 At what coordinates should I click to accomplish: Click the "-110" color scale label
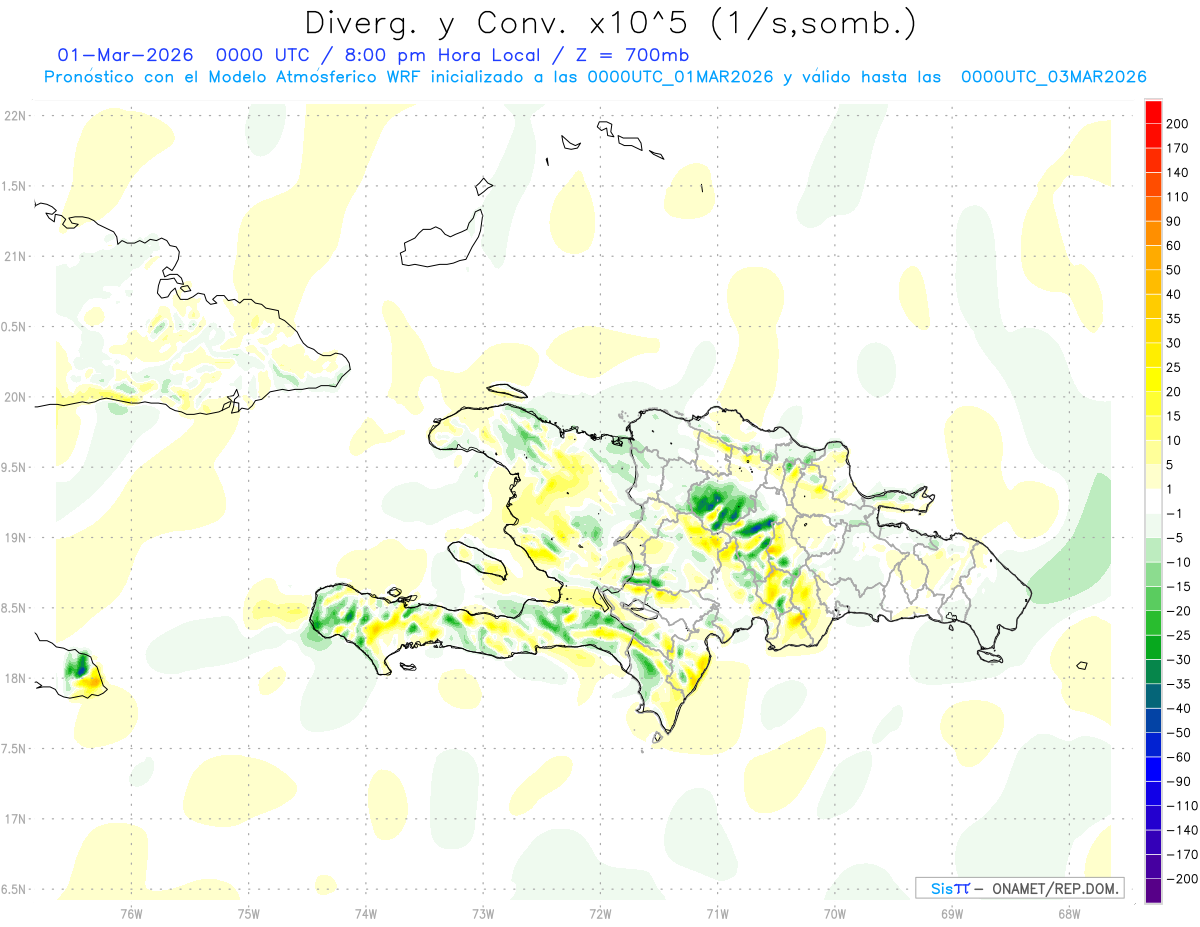click(x=1182, y=805)
